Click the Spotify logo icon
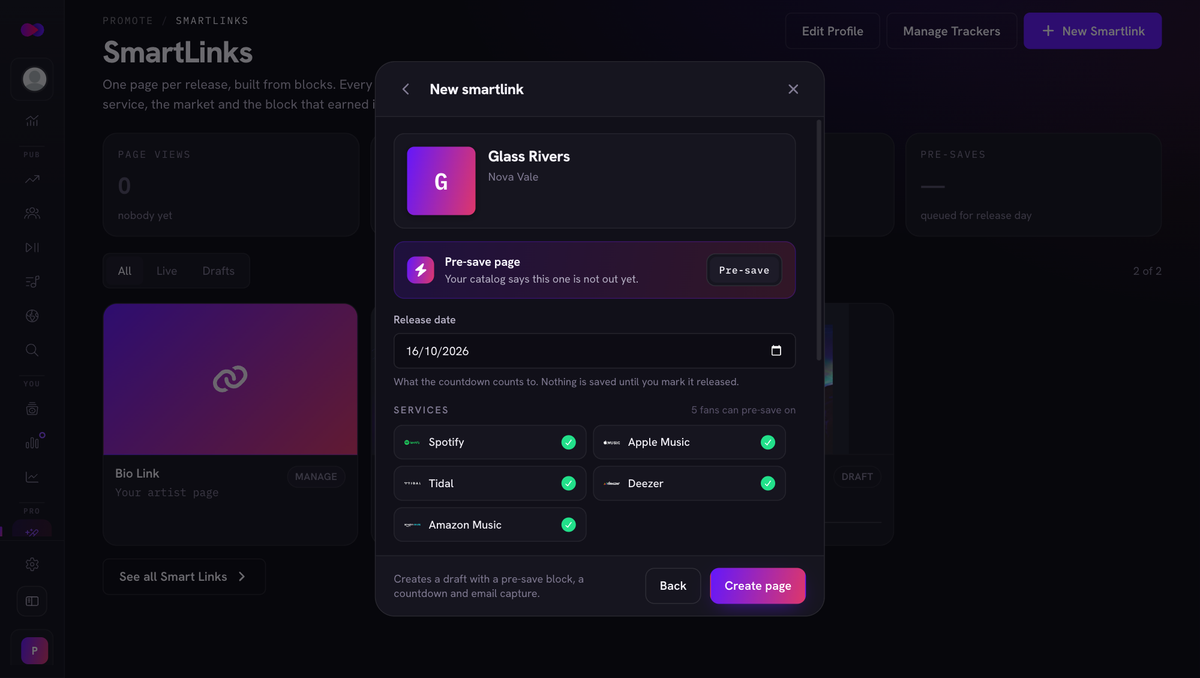 [412, 442]
